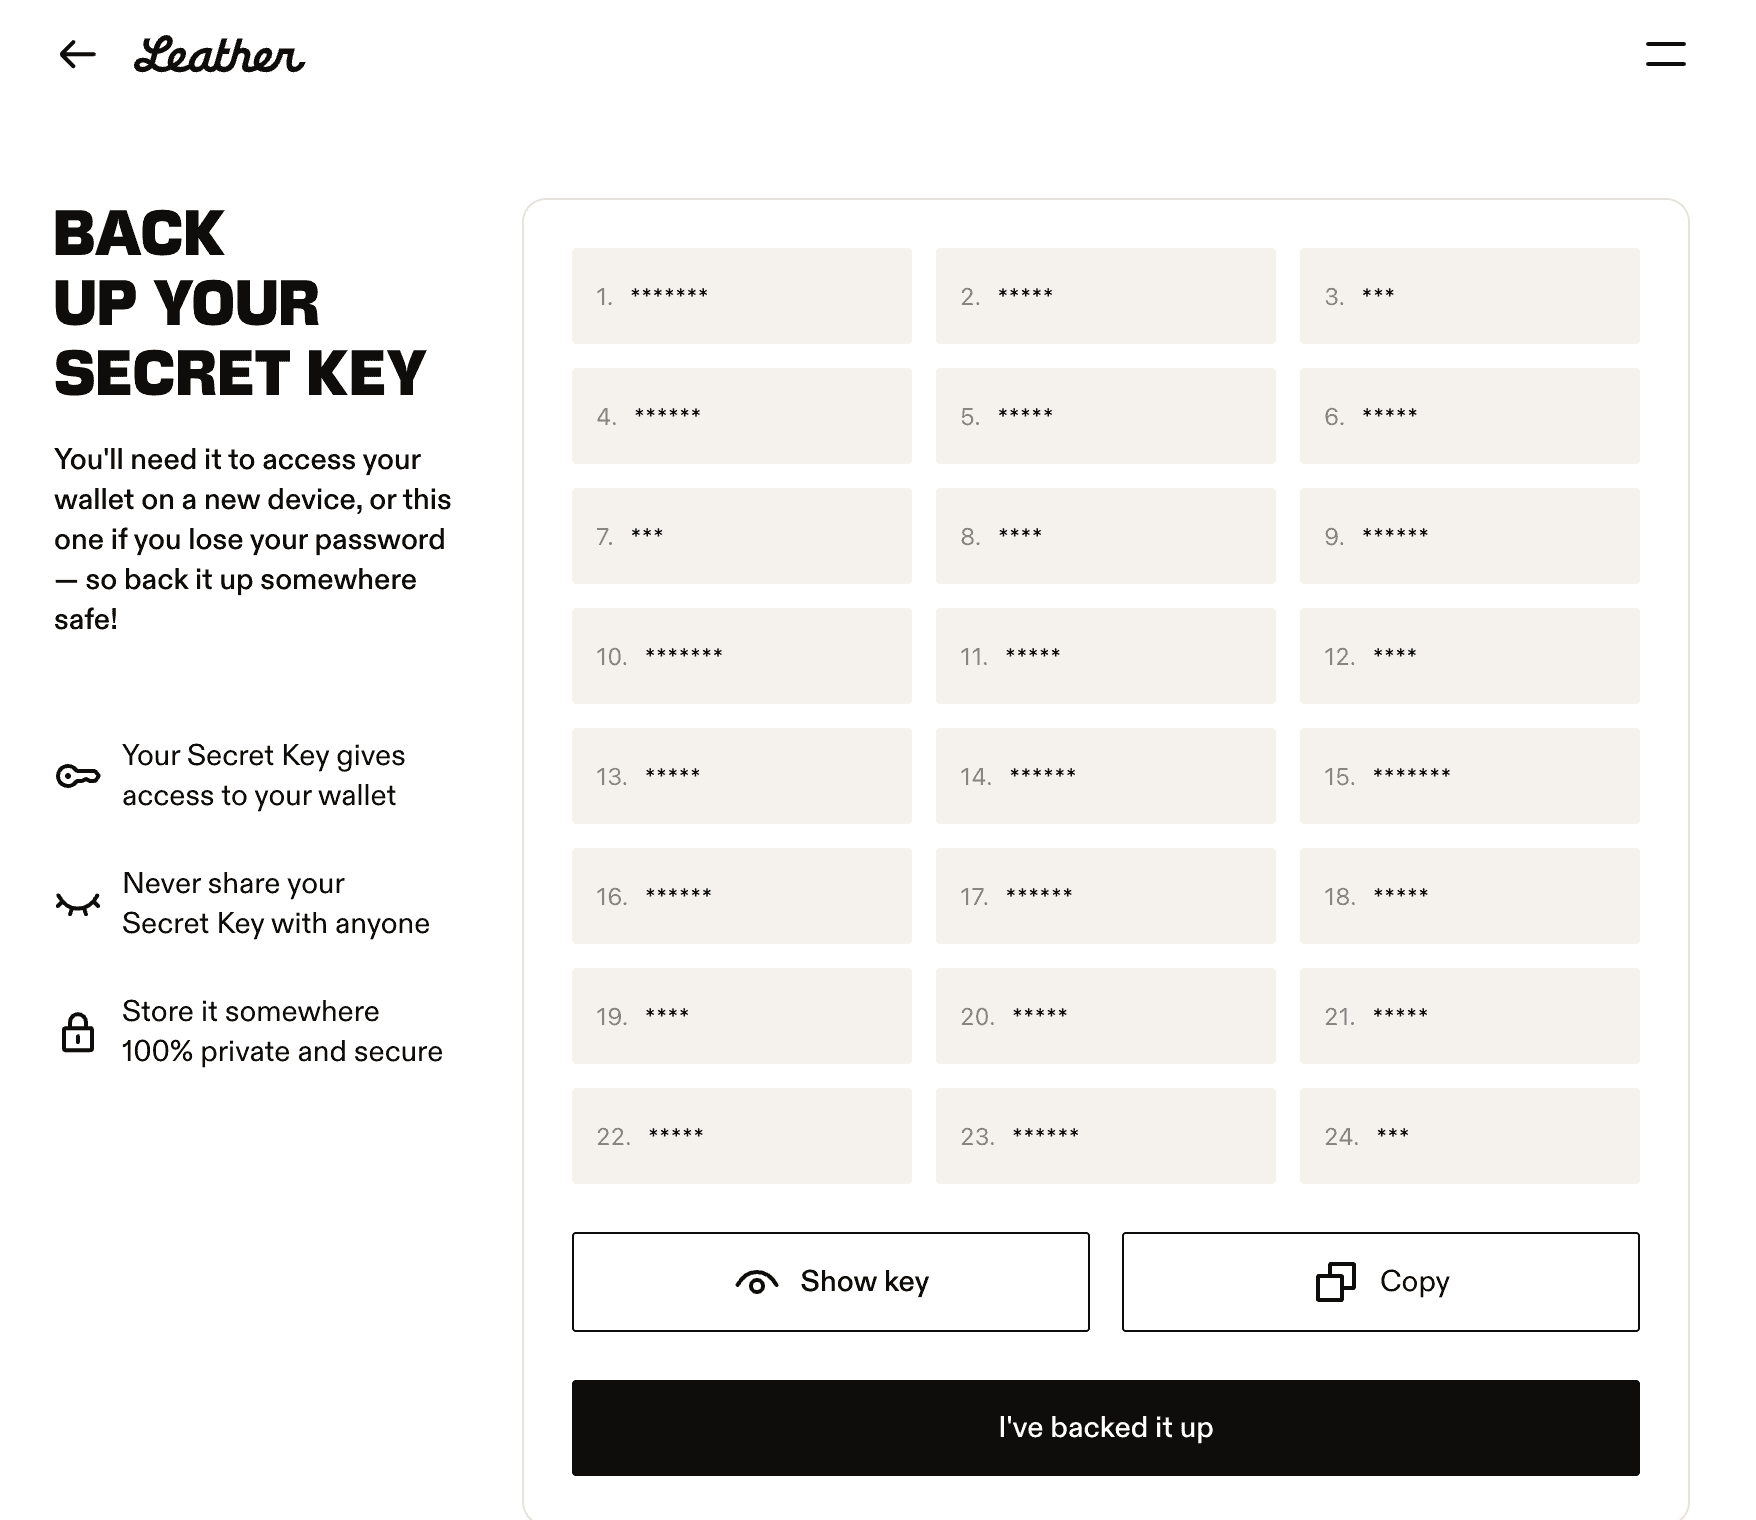This screenshot has height=1520, width=1756.
Task: Open the hamburger menu
Action: click(x=1665, y=54)
